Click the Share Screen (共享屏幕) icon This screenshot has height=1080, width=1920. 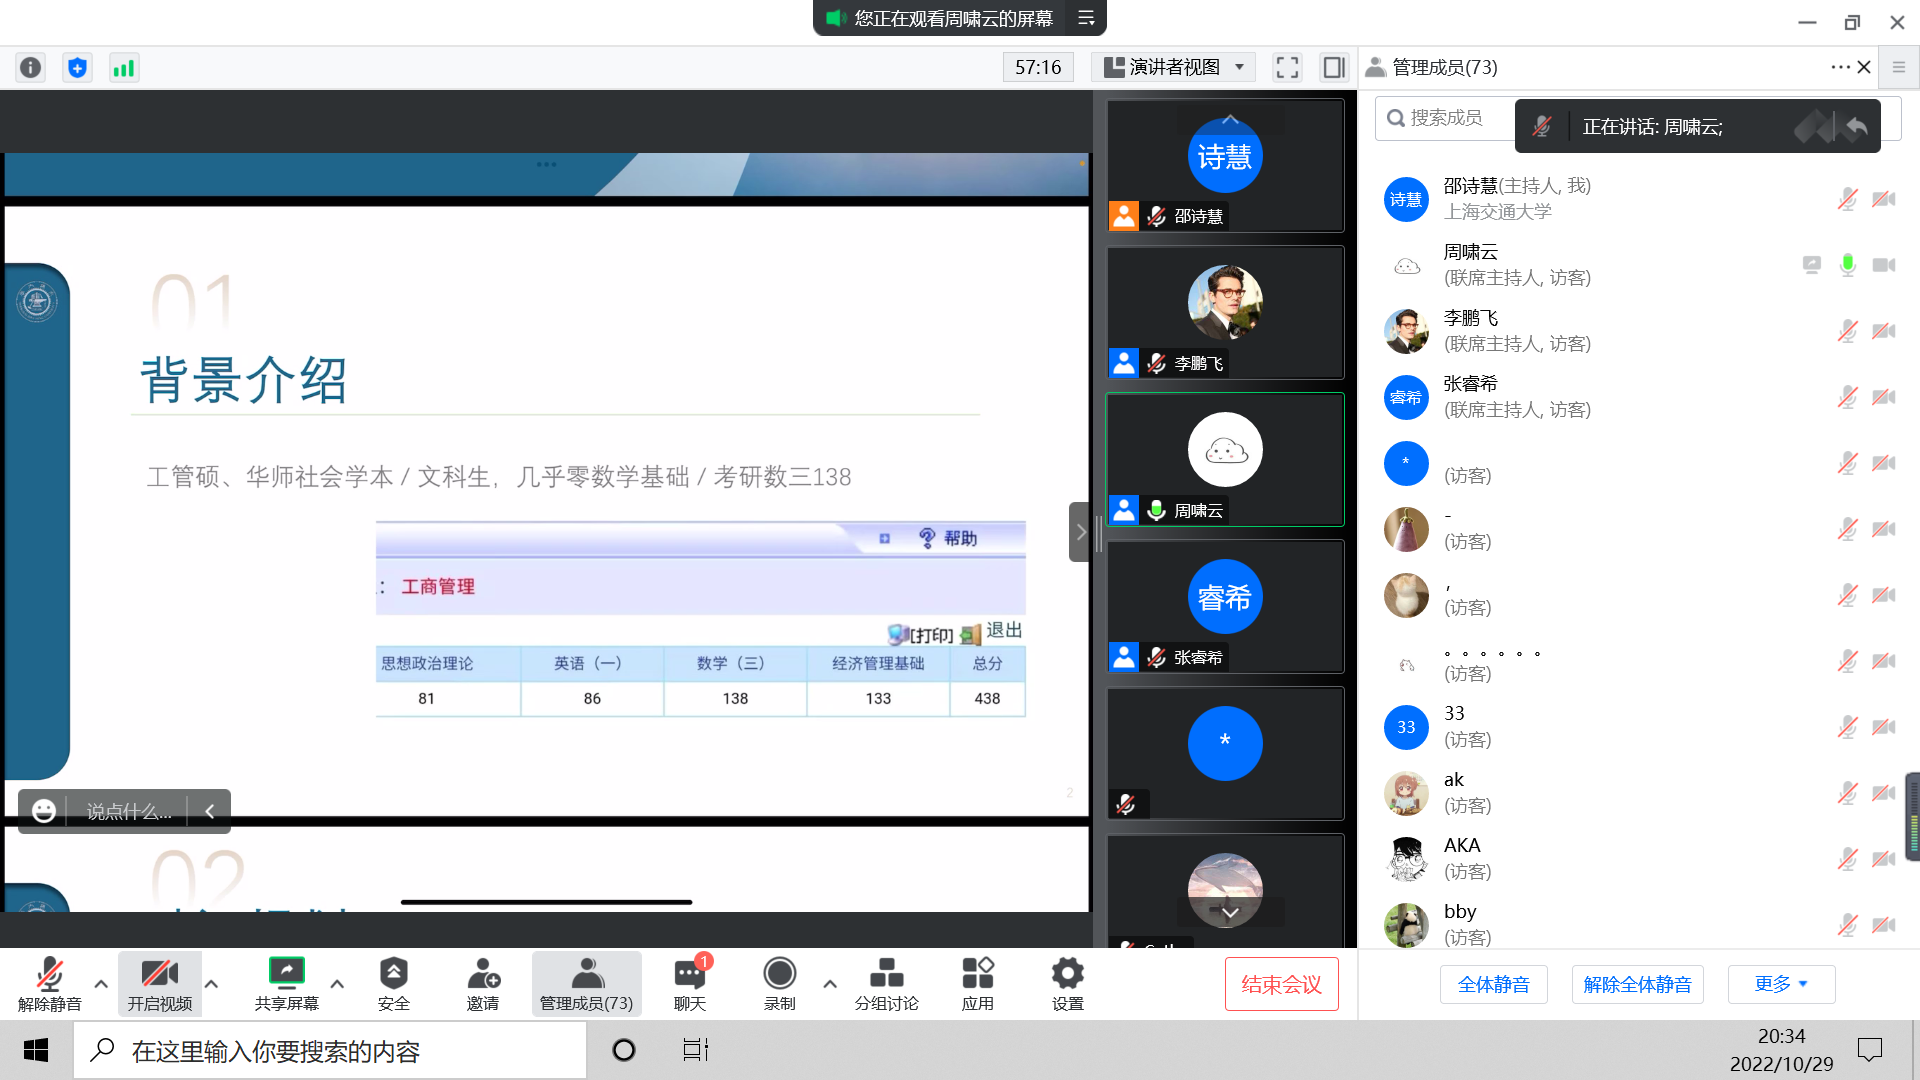tap(286, 973)
